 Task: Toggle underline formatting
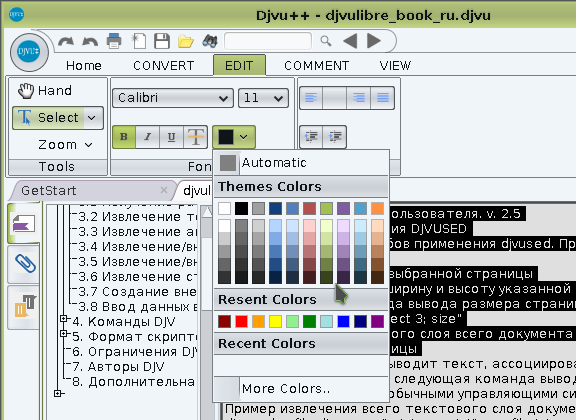171,137
